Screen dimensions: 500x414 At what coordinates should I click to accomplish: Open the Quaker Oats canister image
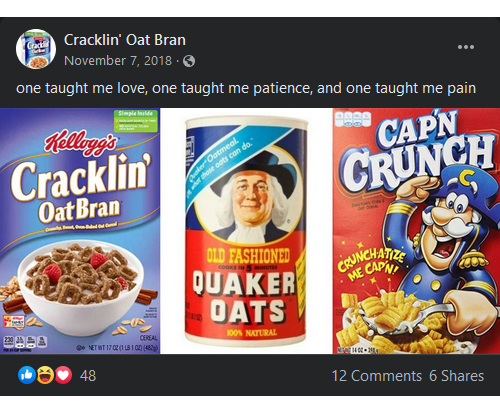(246, 231)
